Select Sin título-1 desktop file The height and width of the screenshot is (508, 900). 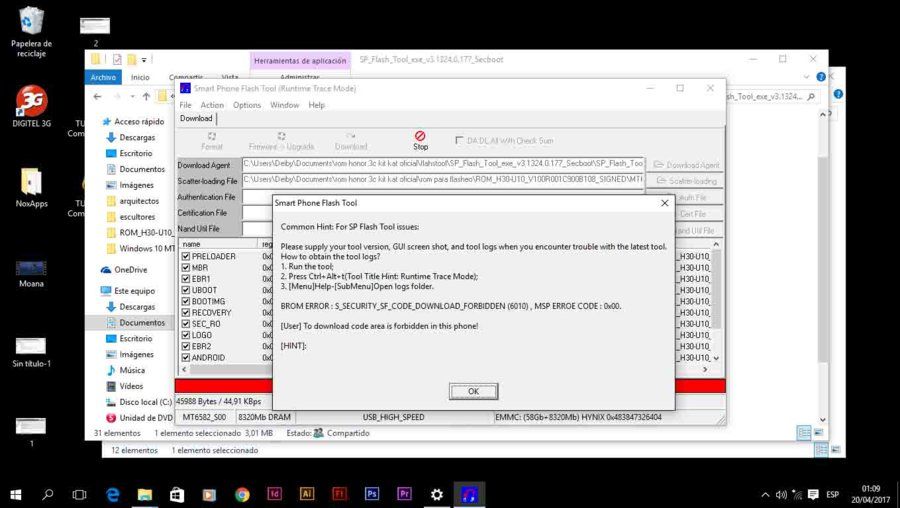(31, 352)
